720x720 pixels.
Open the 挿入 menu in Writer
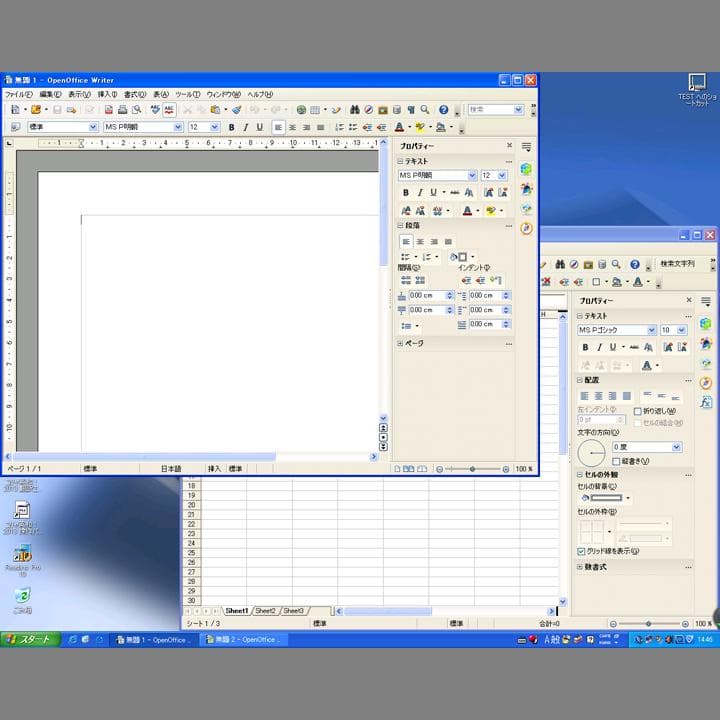coord(107,94)
